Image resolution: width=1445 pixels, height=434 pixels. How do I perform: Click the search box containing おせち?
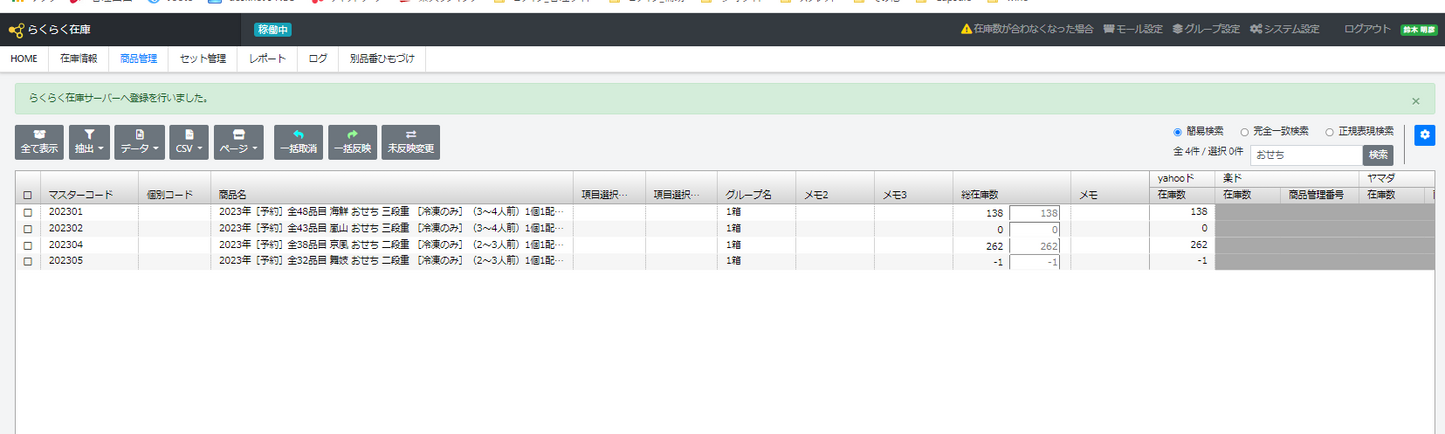click(x=1306, y=155)
